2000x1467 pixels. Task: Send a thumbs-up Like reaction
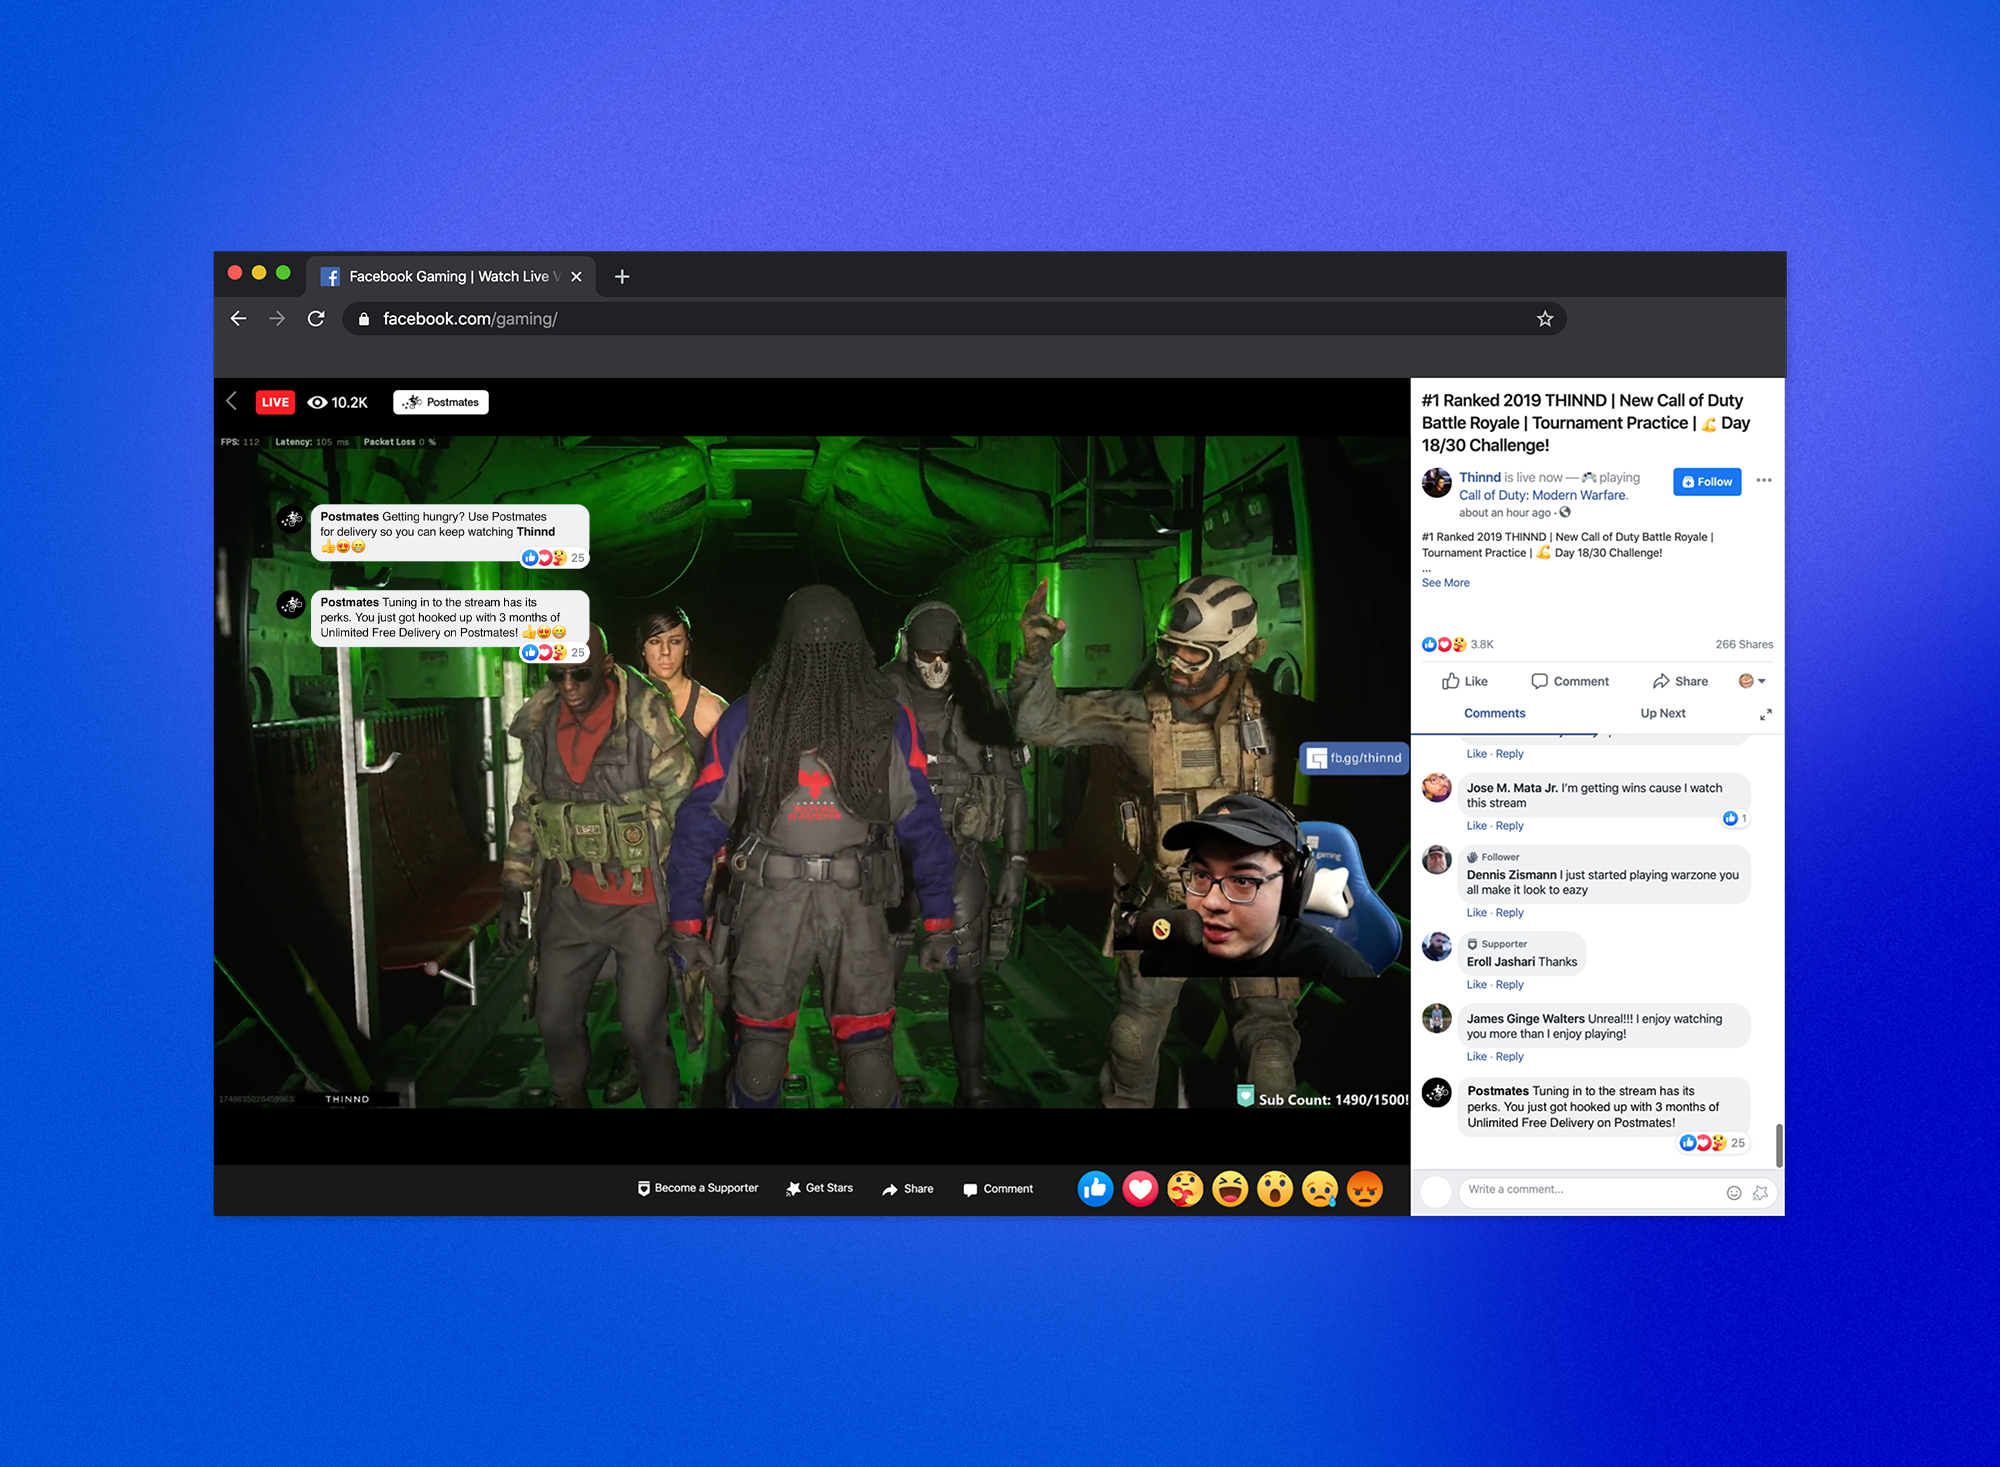point(1095,1188)
